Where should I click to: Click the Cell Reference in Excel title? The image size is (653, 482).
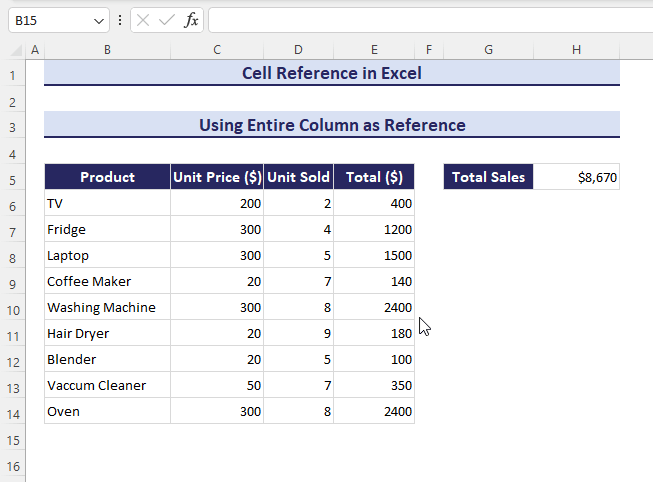pyautogui.click(x=332, y=73)
